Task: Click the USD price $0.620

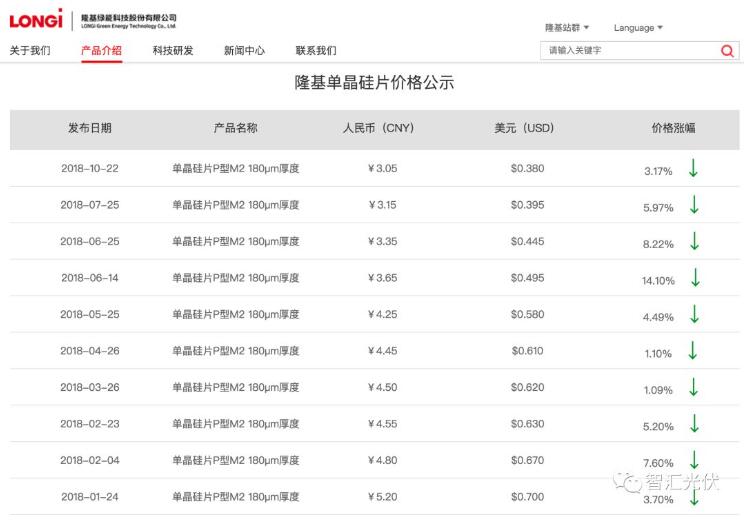Action: [527, 387]
